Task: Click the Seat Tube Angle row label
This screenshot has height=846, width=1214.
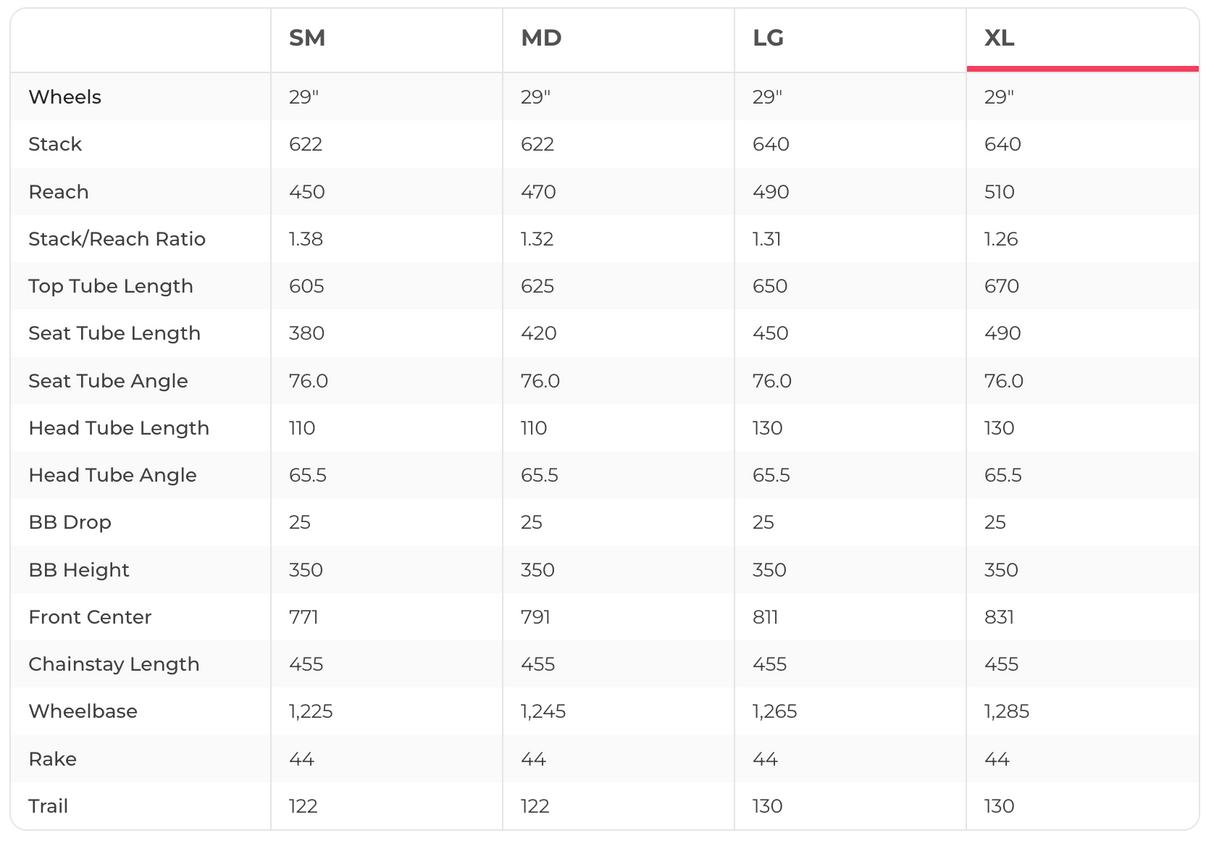Action: (108, 381)
